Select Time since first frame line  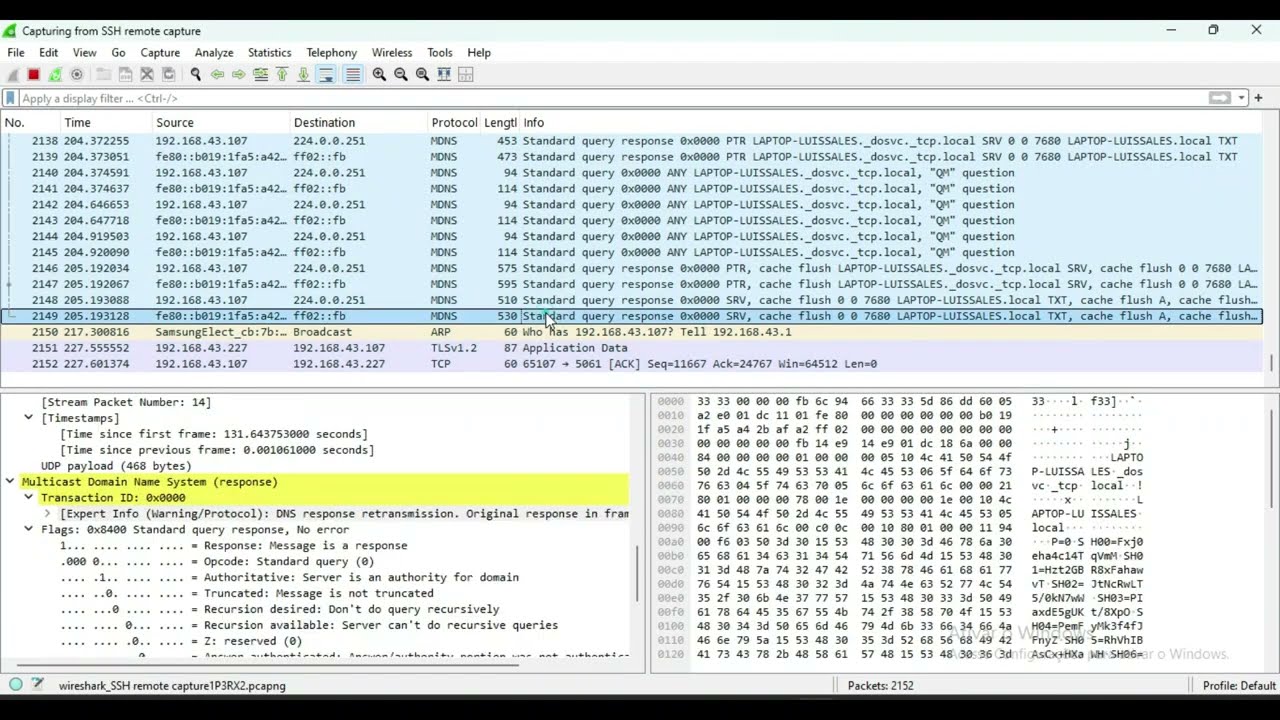click(213, 434)
